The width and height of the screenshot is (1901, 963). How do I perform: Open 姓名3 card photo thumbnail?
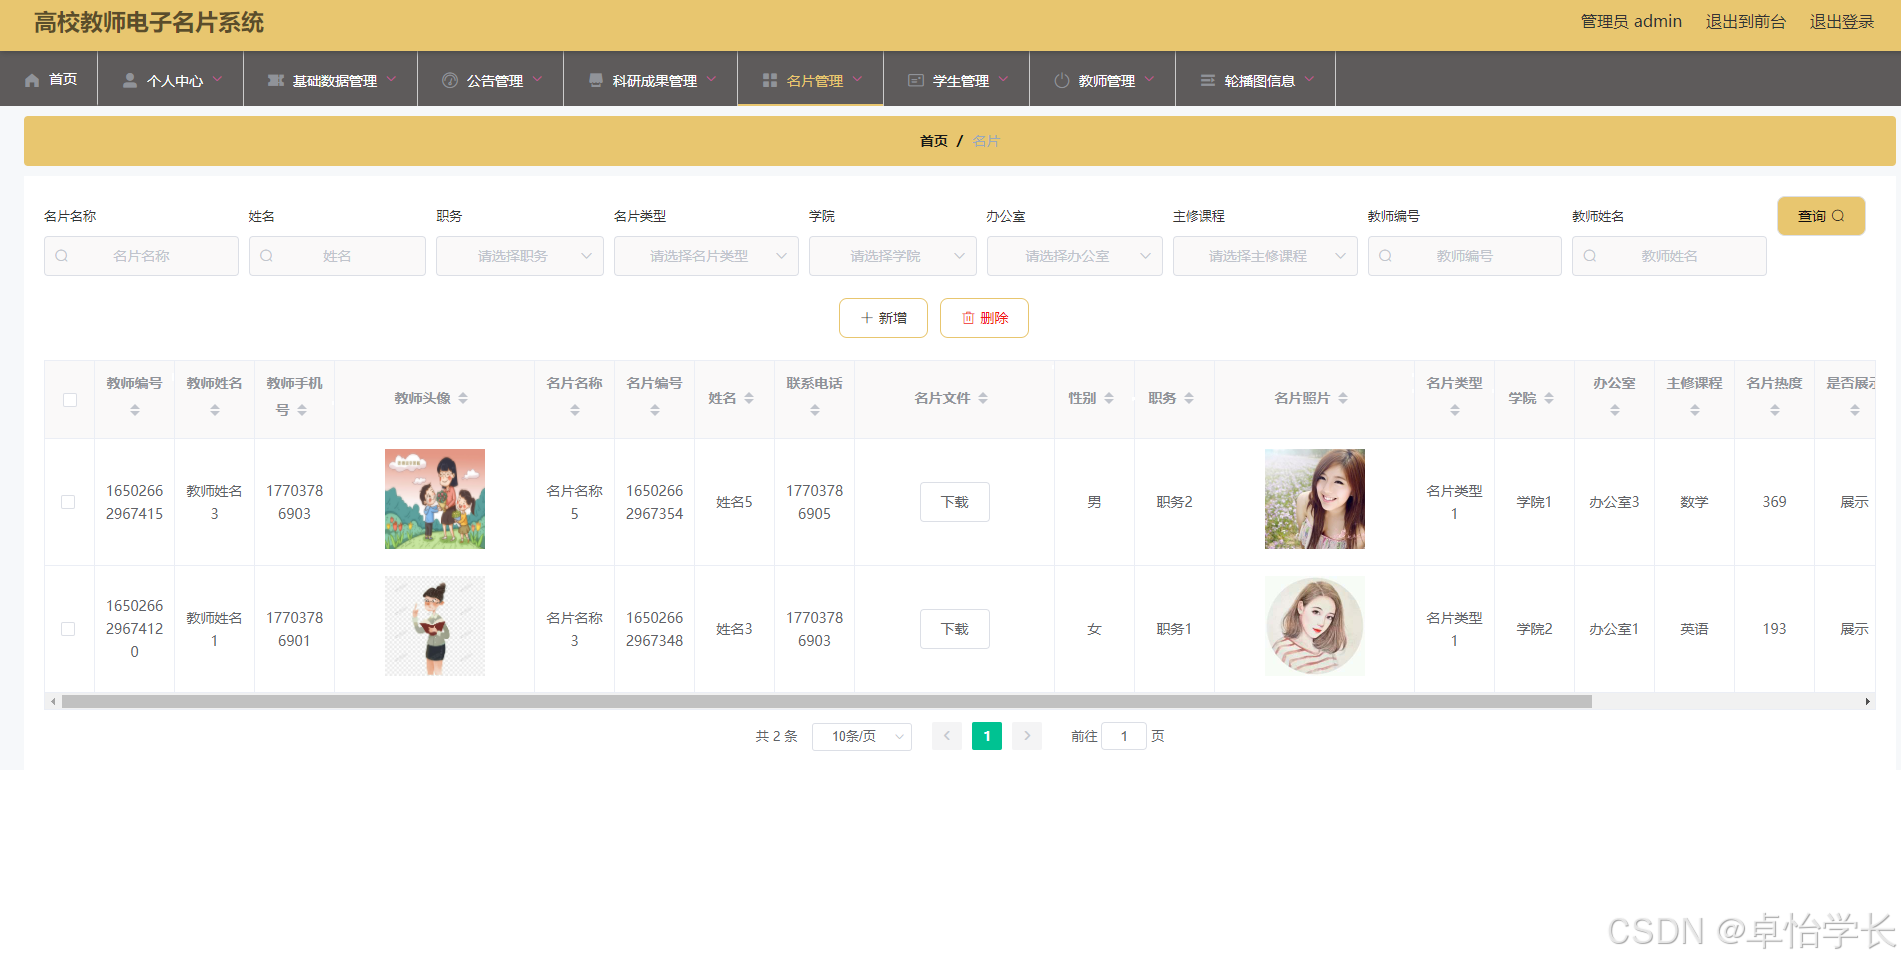(x=1315, y=626)
